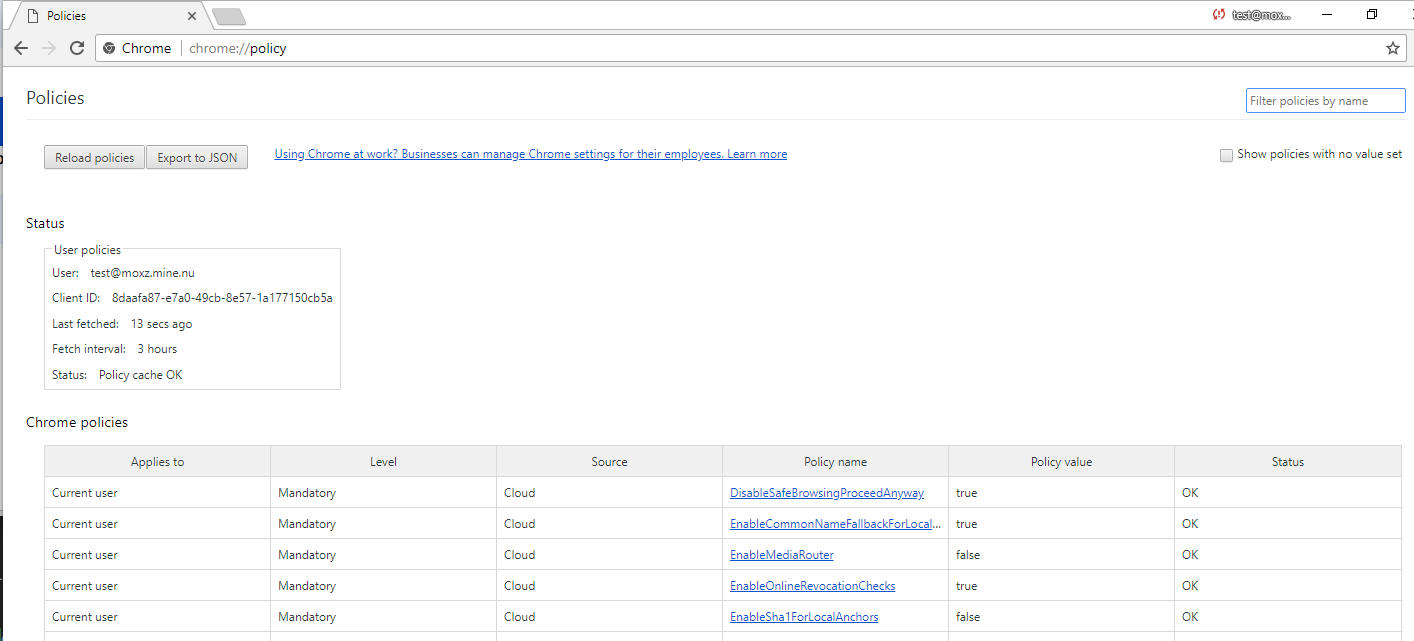Enable Show policies with no value set
The height and width of the screenshot is (641, 1414).
1226,155
